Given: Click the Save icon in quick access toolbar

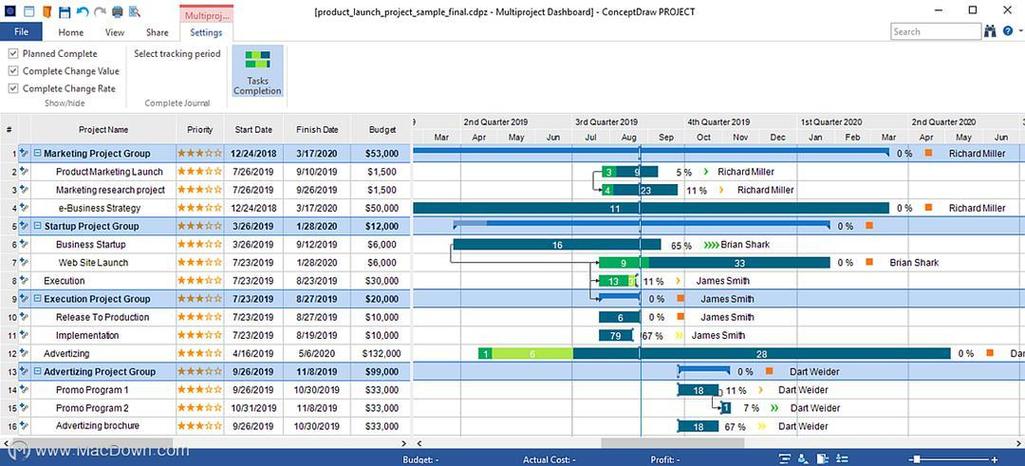Looking at the screenshot, I should click(x=65, y=12).
